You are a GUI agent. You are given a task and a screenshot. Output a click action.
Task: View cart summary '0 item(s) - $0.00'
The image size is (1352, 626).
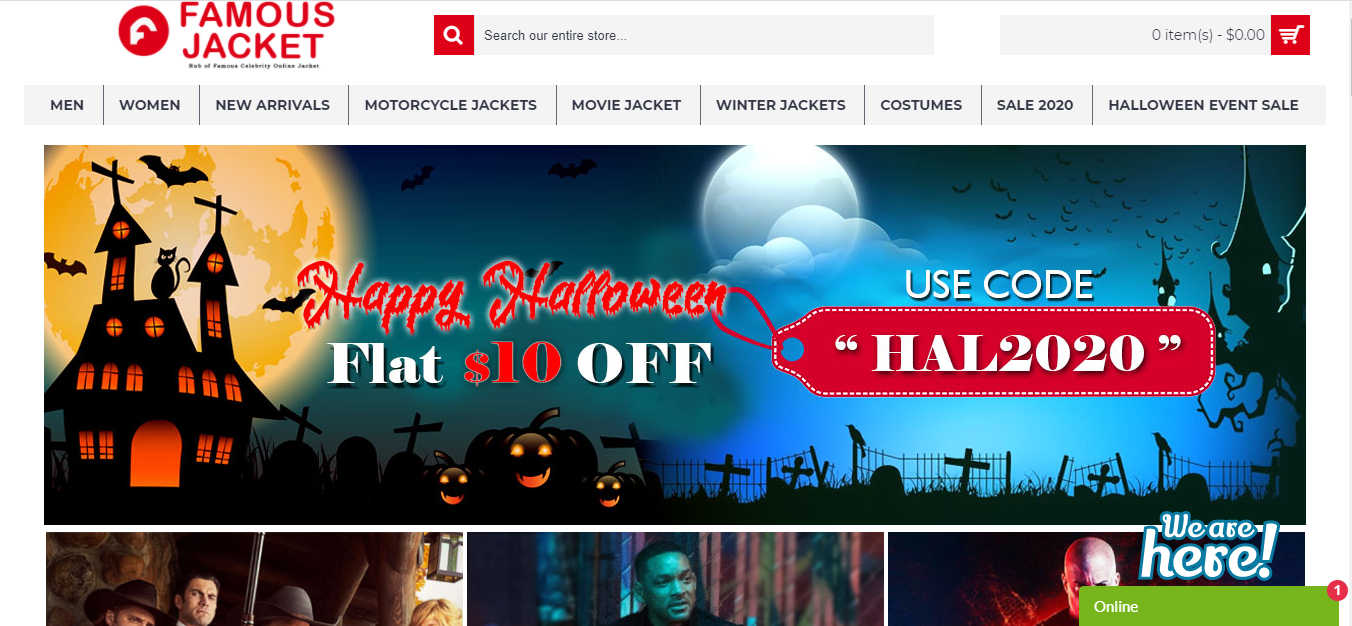click(1208, 35)
